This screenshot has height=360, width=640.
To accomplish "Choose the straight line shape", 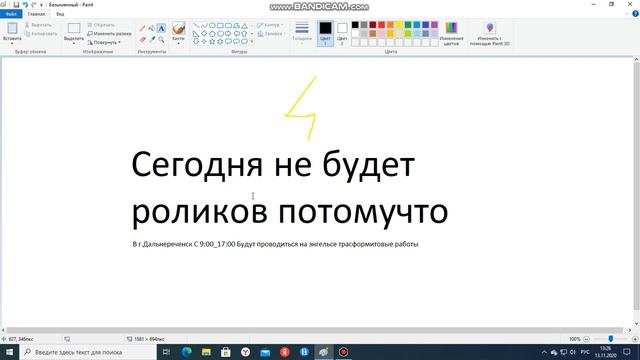I will pyautogui.click(x=196, y=25).
